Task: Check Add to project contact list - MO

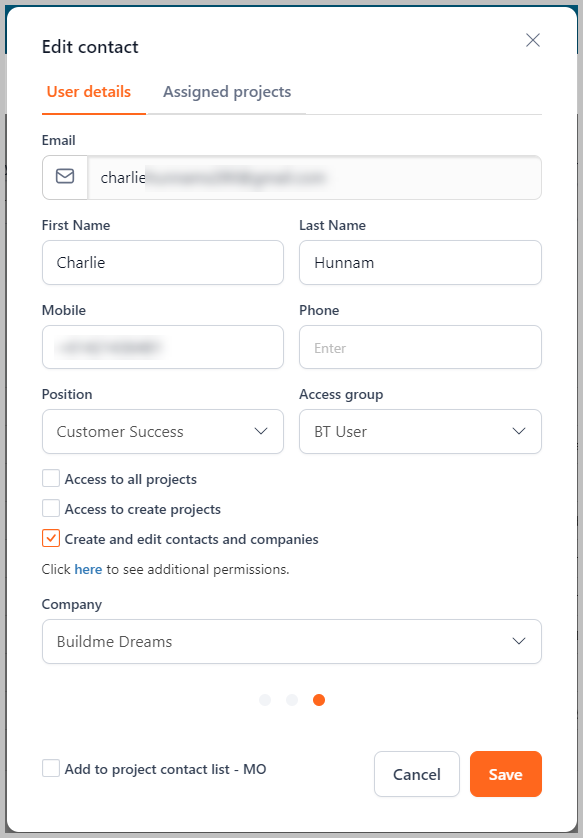Action: (51, 769)
